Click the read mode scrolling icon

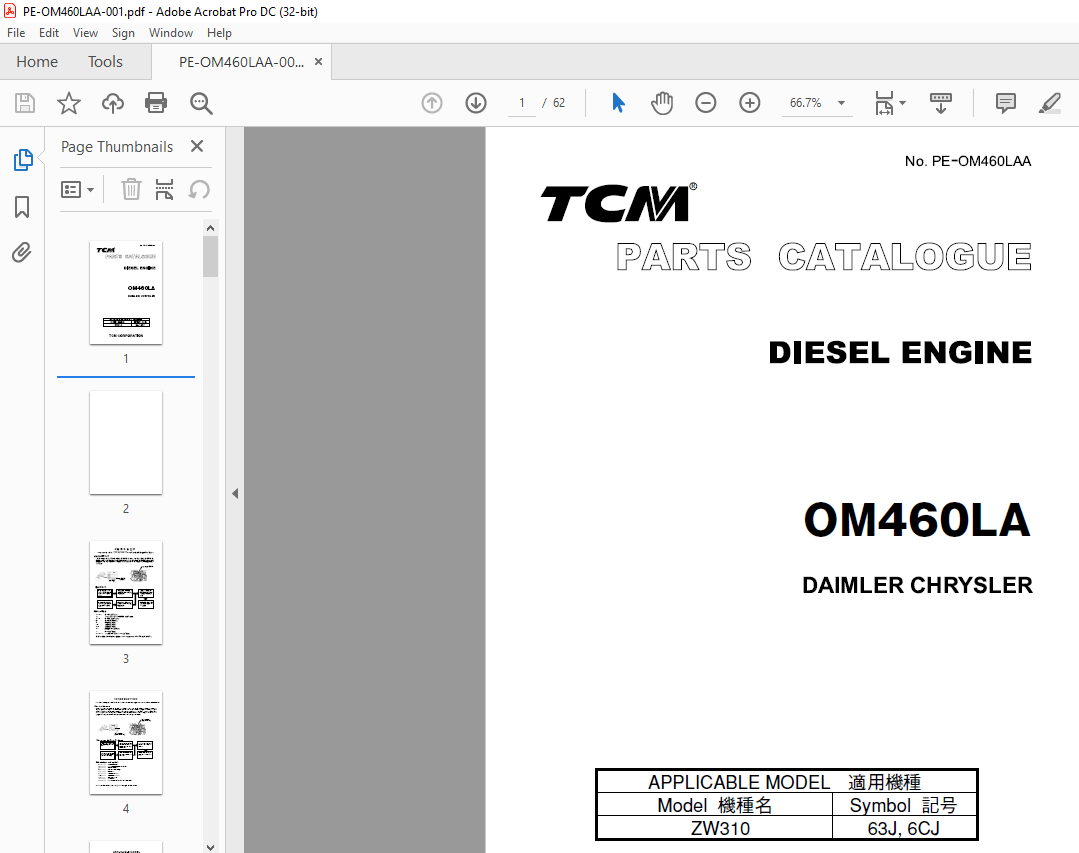click(941, 103)
